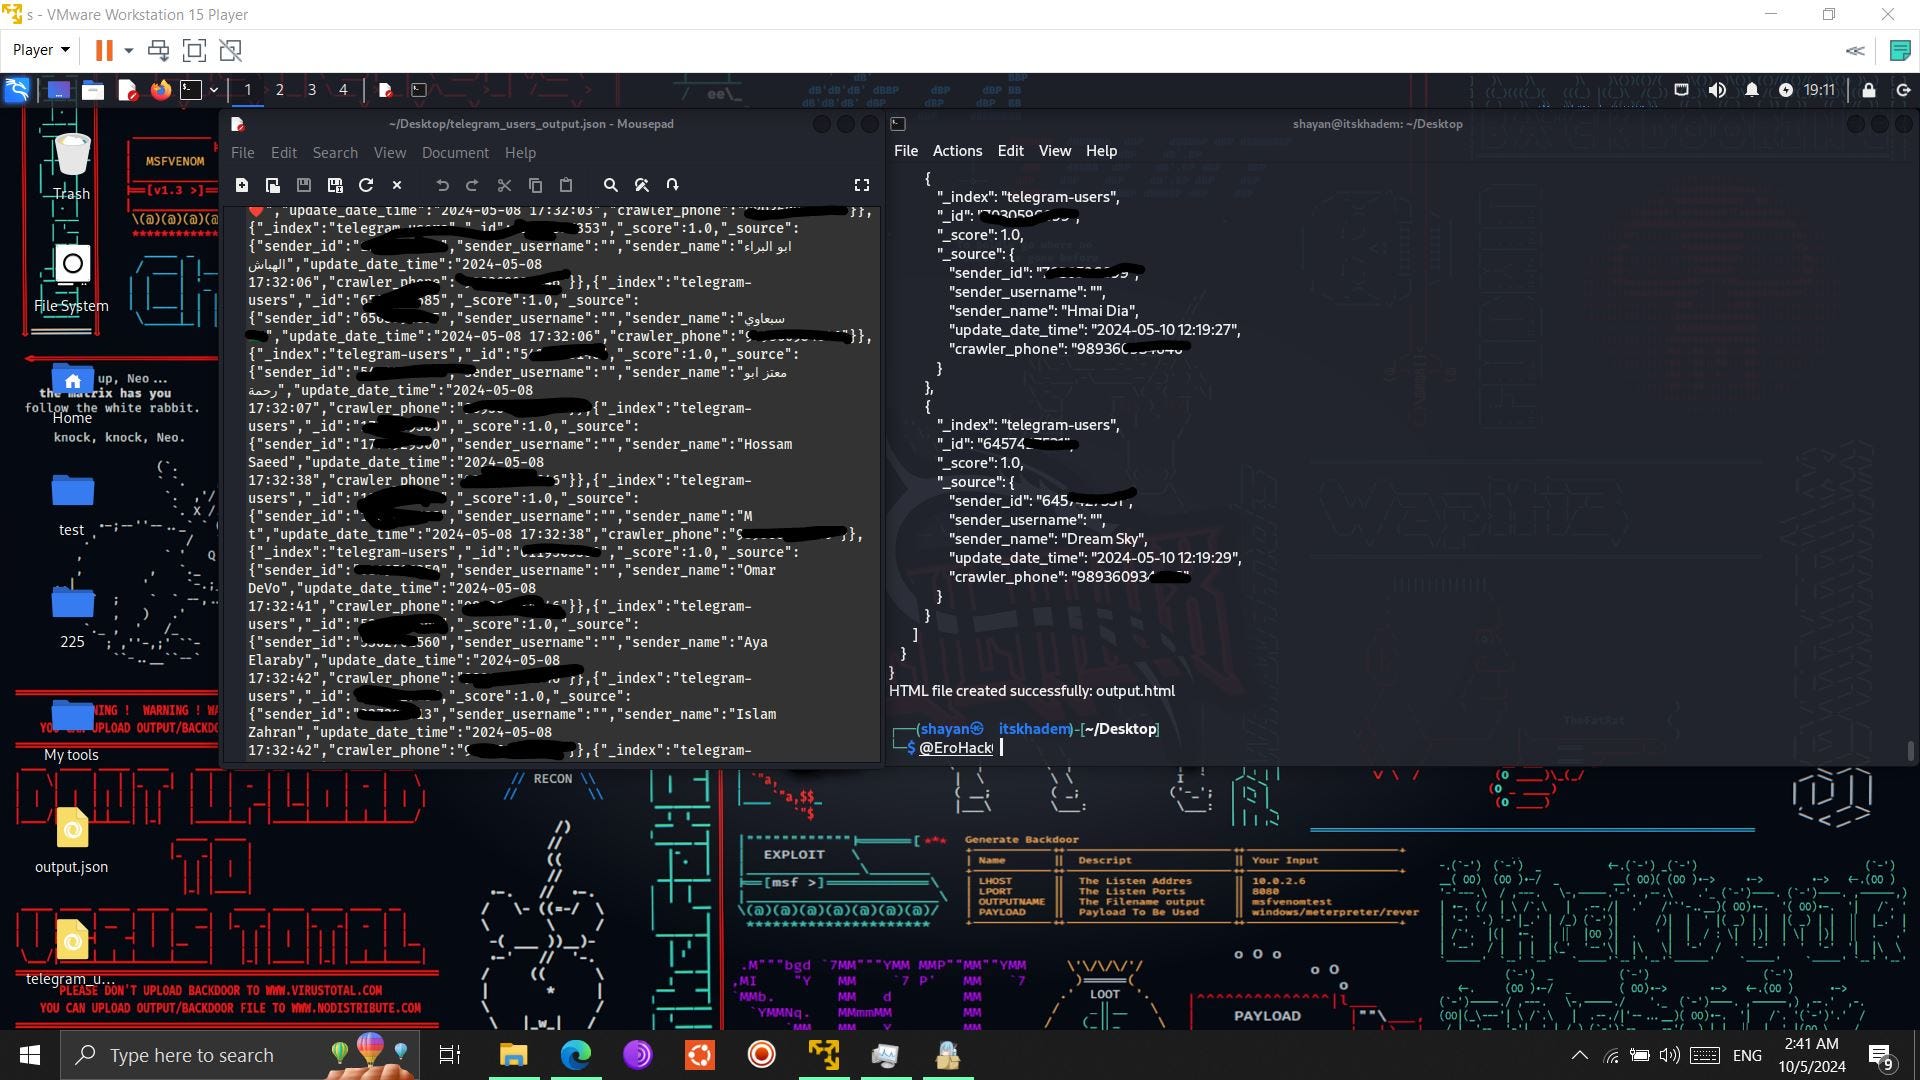Open Windows Start menu
1920x1080 pixels.
(x=30, y=1055)
